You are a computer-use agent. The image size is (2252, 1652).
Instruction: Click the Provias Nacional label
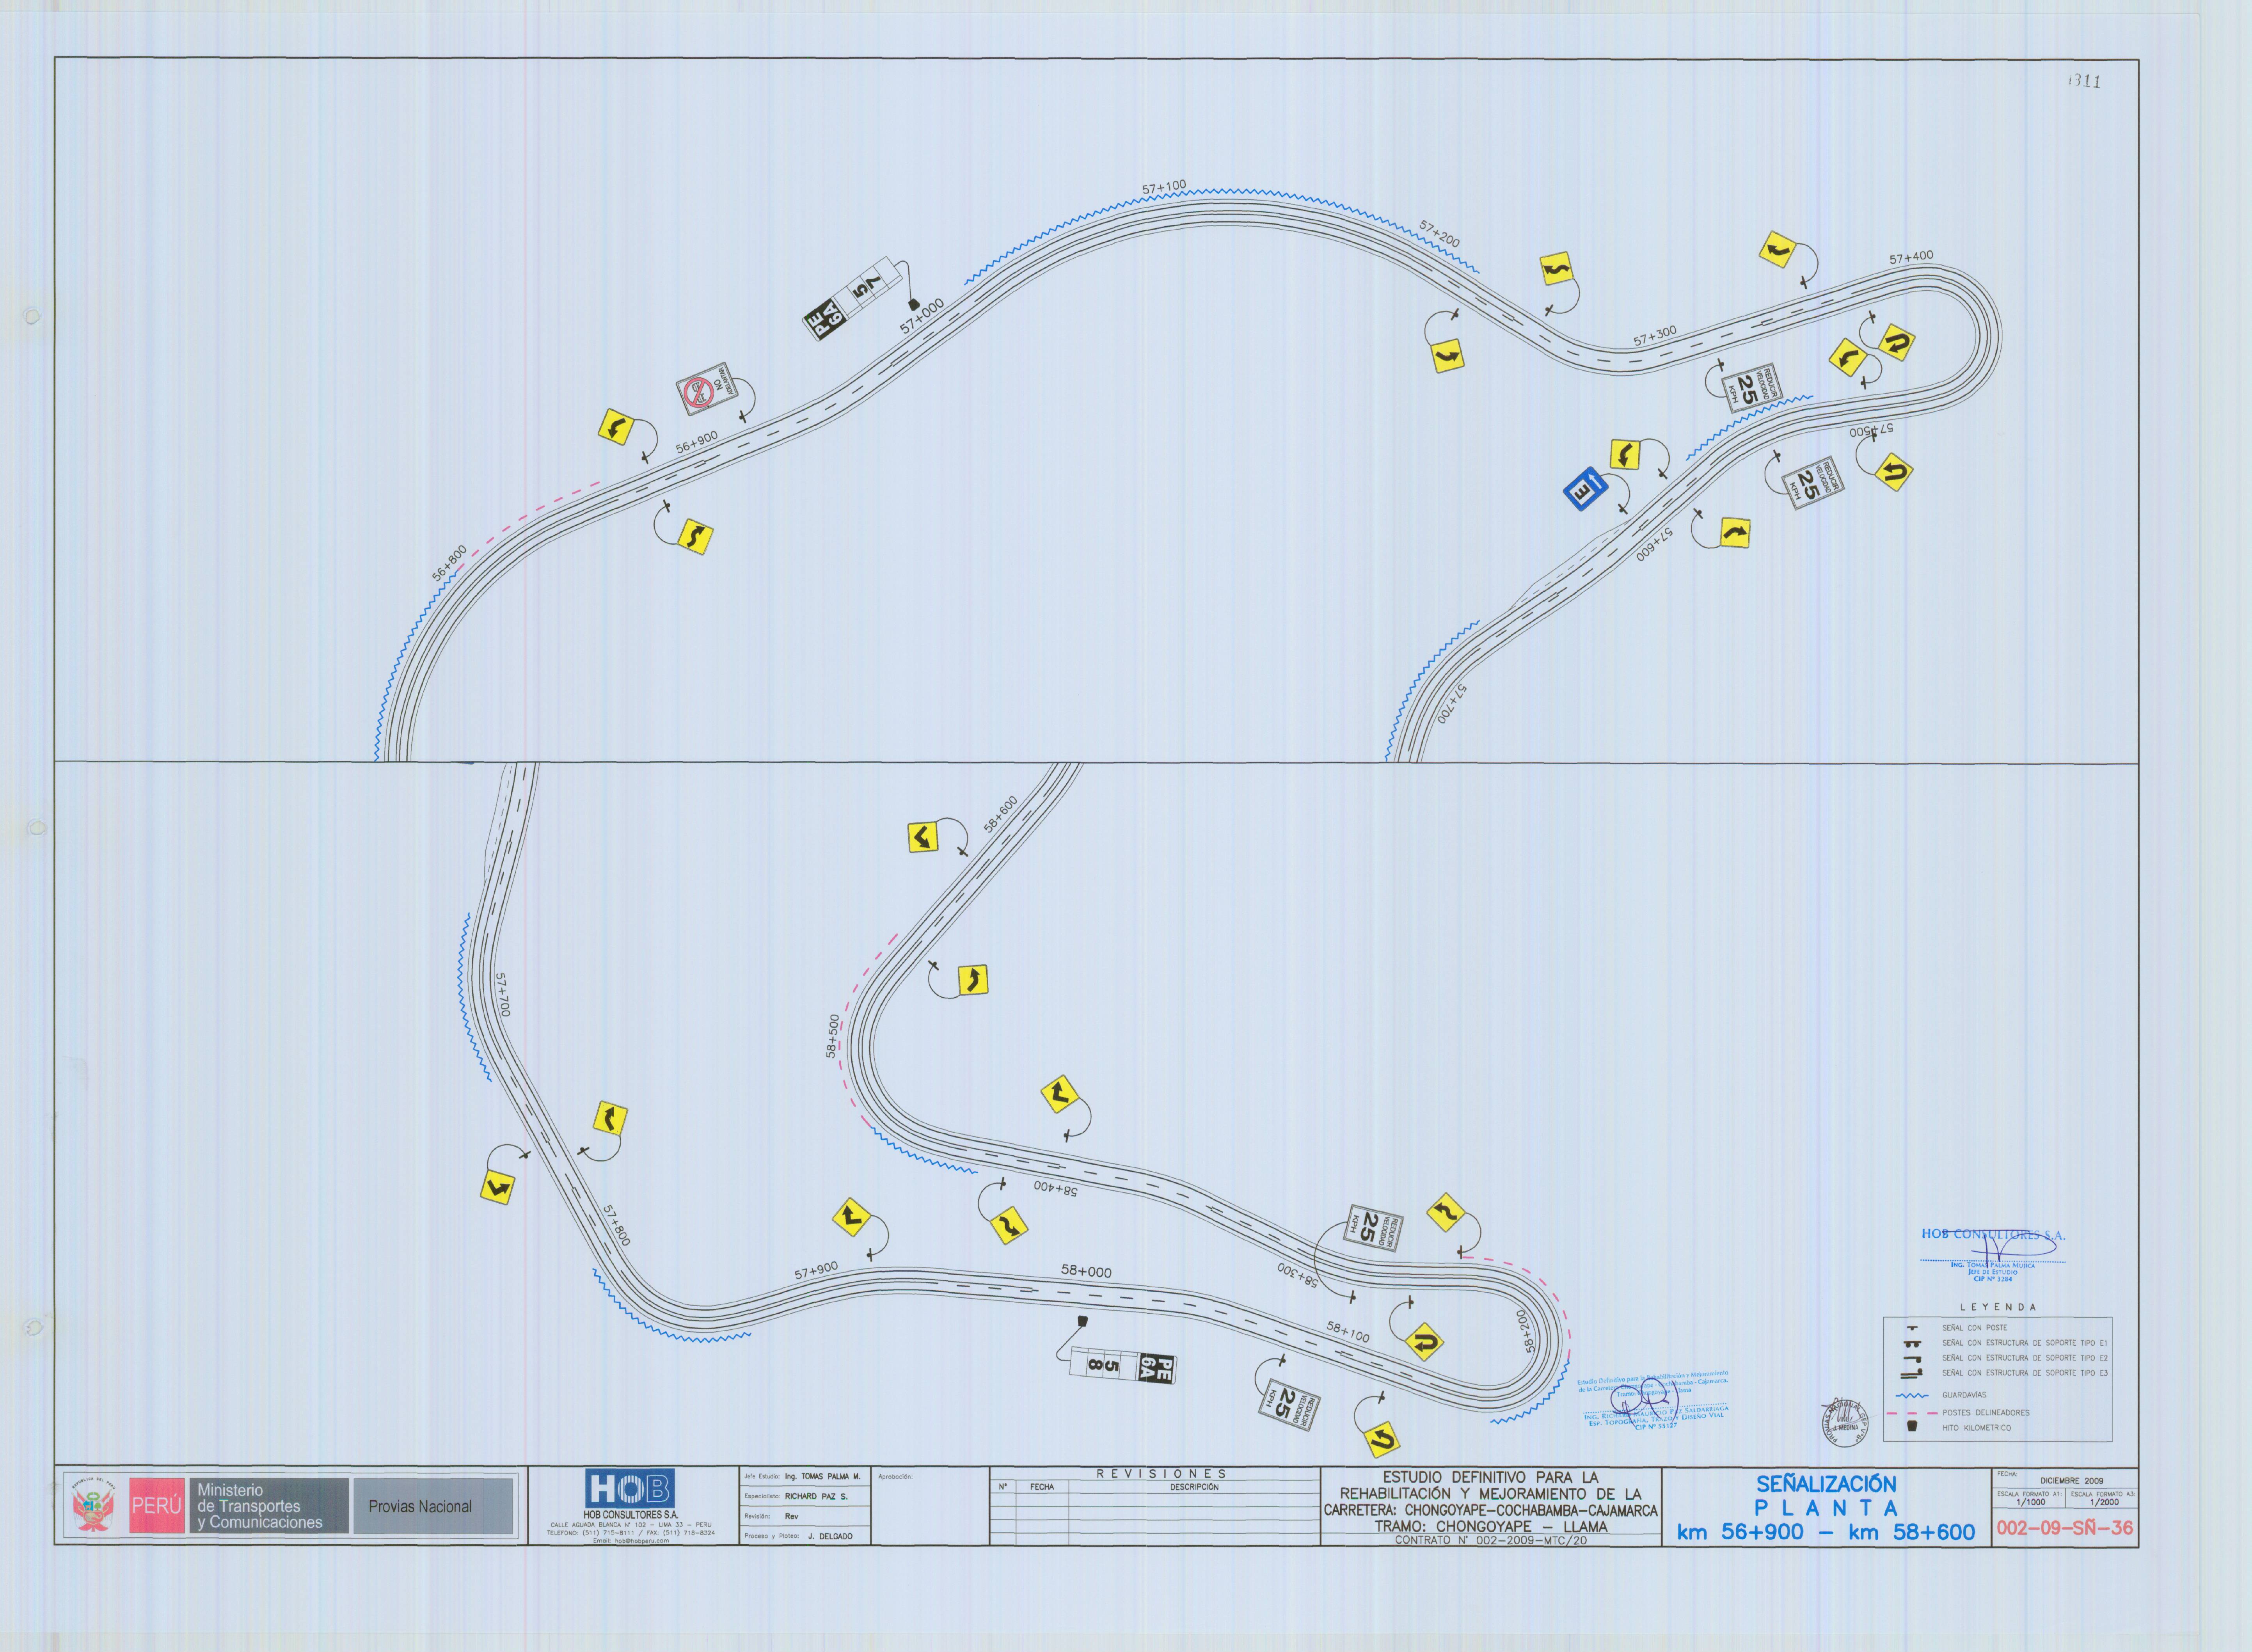click(420, 1506)
